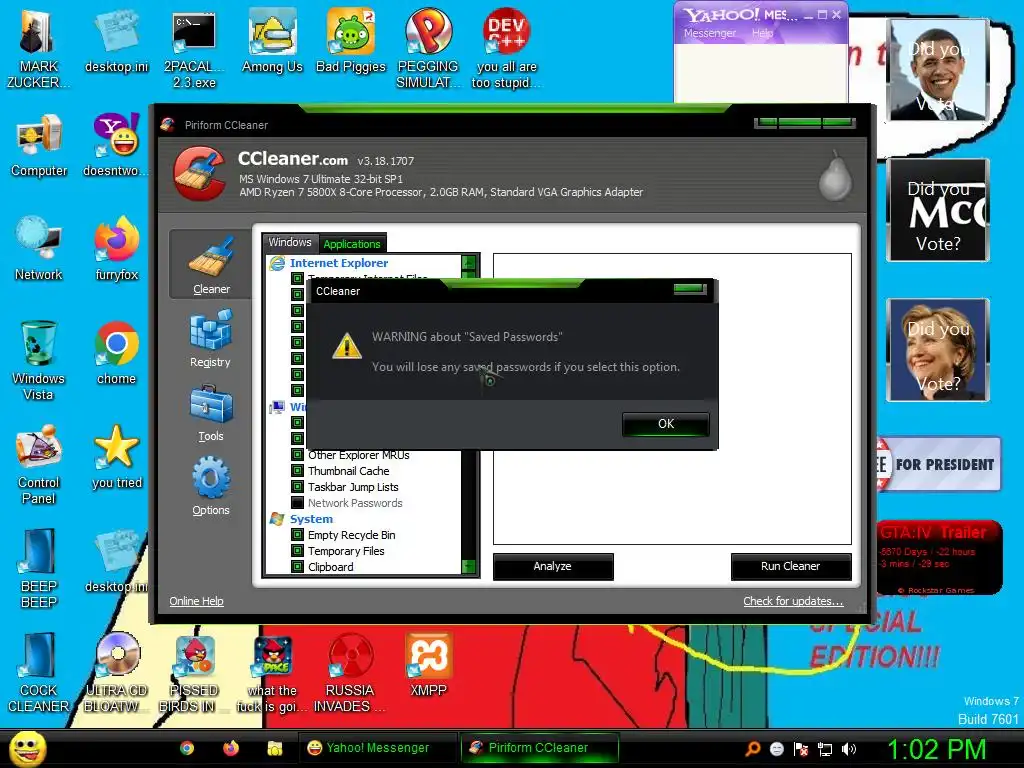Image resolution: width=1024 pixels, height=768 pixels.
Task: Select the System tree heading
Action: [312, 519]
